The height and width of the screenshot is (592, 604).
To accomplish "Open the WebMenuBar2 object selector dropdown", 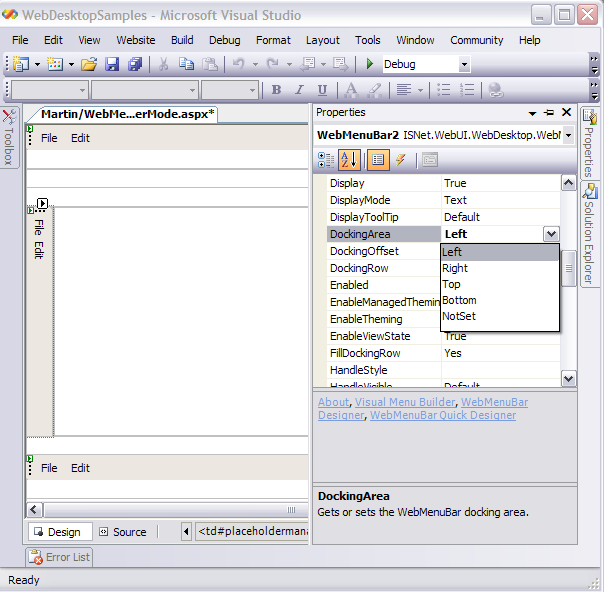I will pos(568,135).
